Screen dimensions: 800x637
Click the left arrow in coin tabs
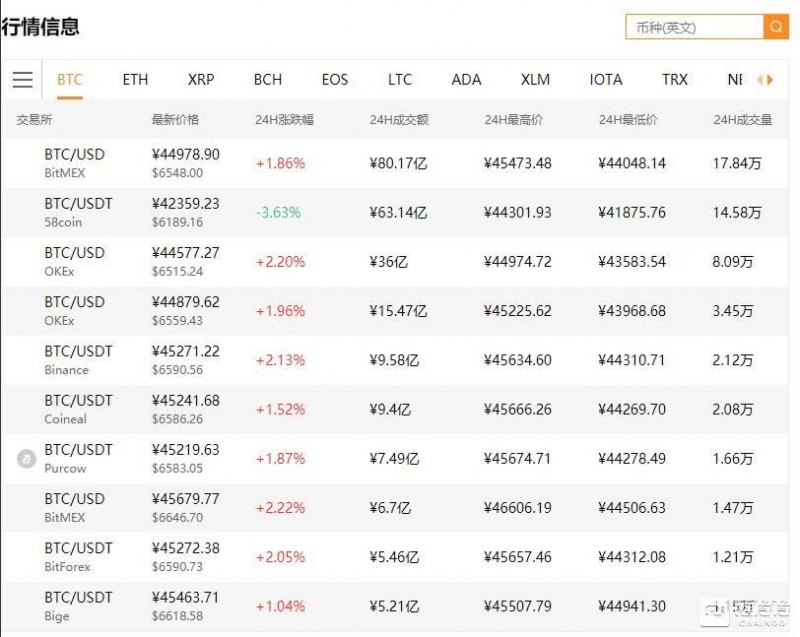point(760,80)
